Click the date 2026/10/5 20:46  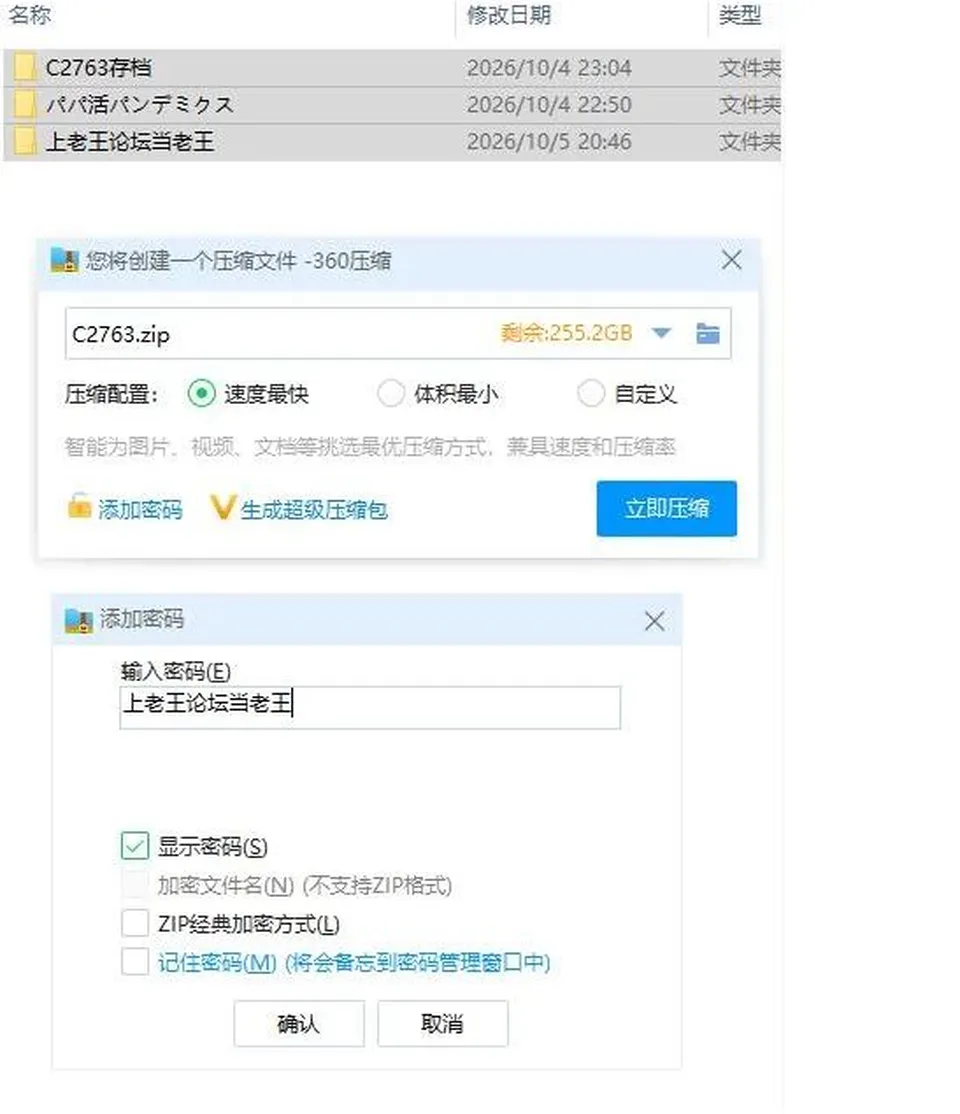(549, 141)
